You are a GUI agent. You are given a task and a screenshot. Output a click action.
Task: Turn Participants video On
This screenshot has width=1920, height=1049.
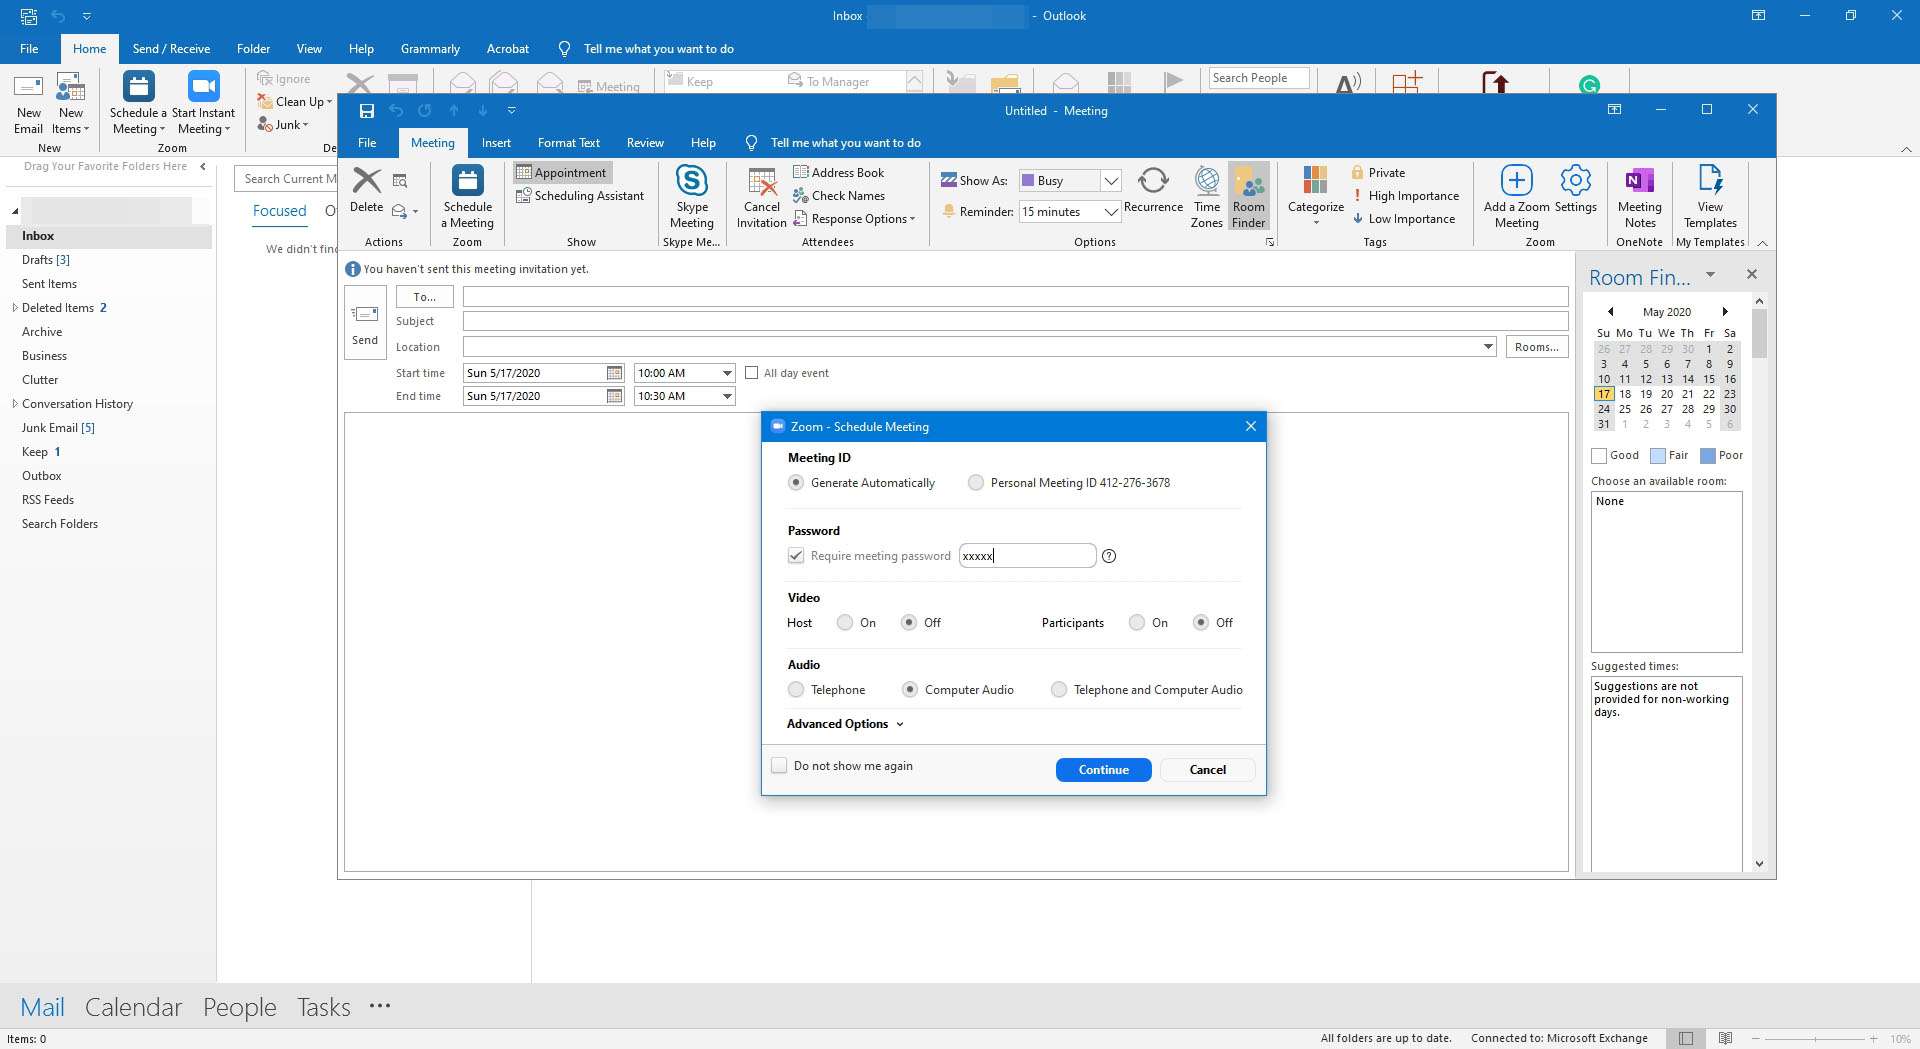[x=1137, y=622]
